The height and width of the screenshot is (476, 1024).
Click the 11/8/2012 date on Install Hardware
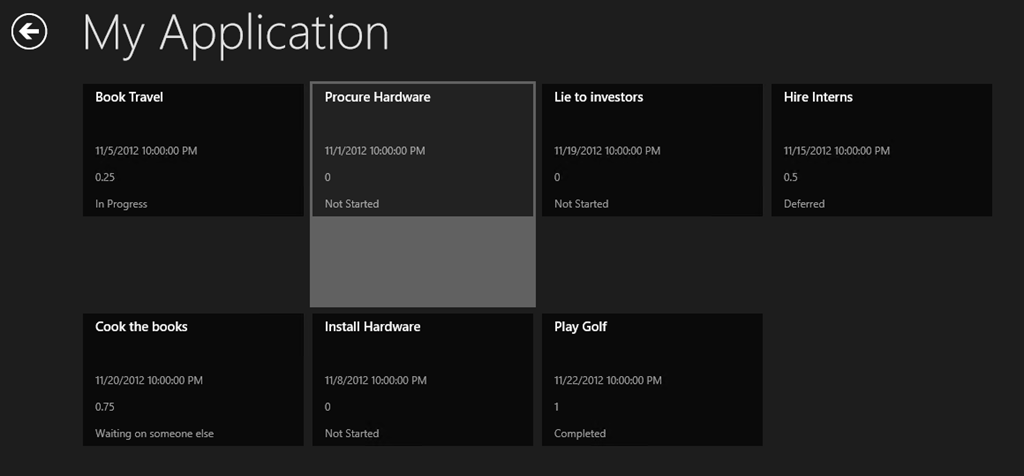click(x=376, y=380)
